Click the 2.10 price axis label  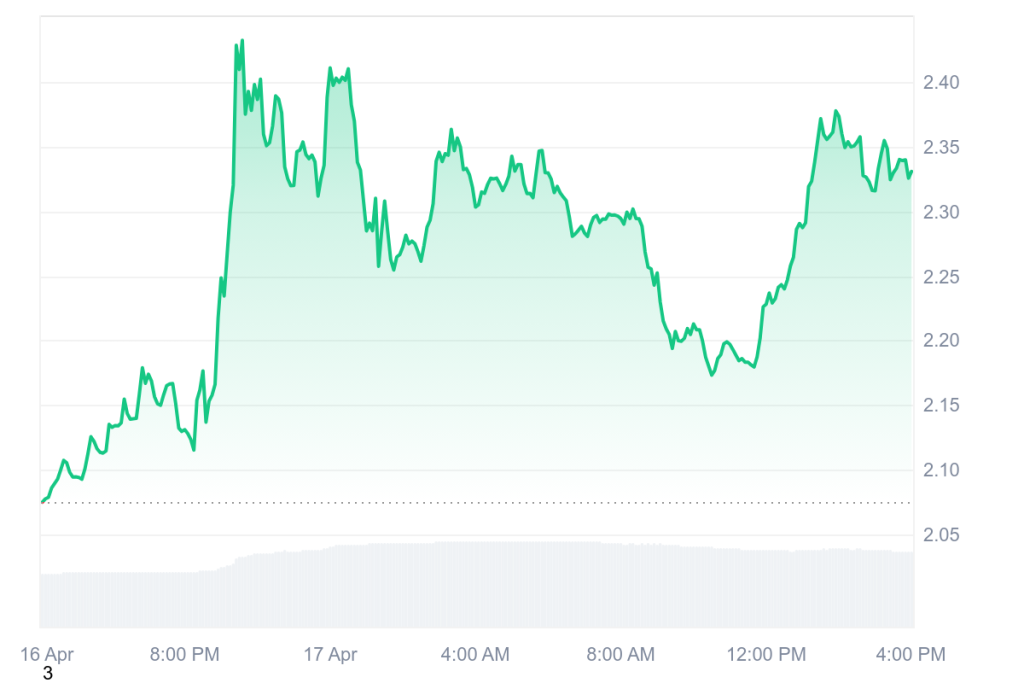[x=941, y=470]
